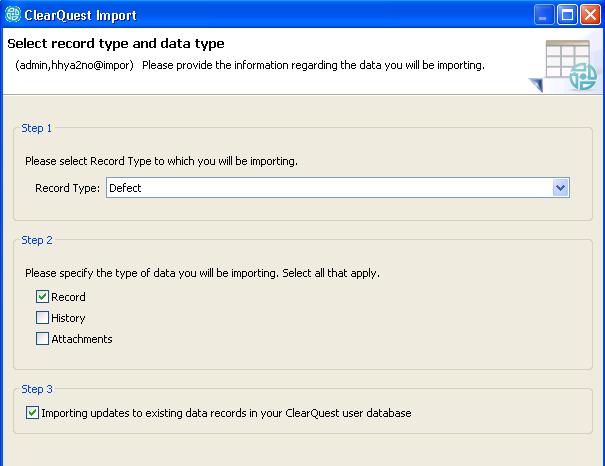Enable the Attachments checkbox
This screenshot has height=466, width=605.
[42, 339]
